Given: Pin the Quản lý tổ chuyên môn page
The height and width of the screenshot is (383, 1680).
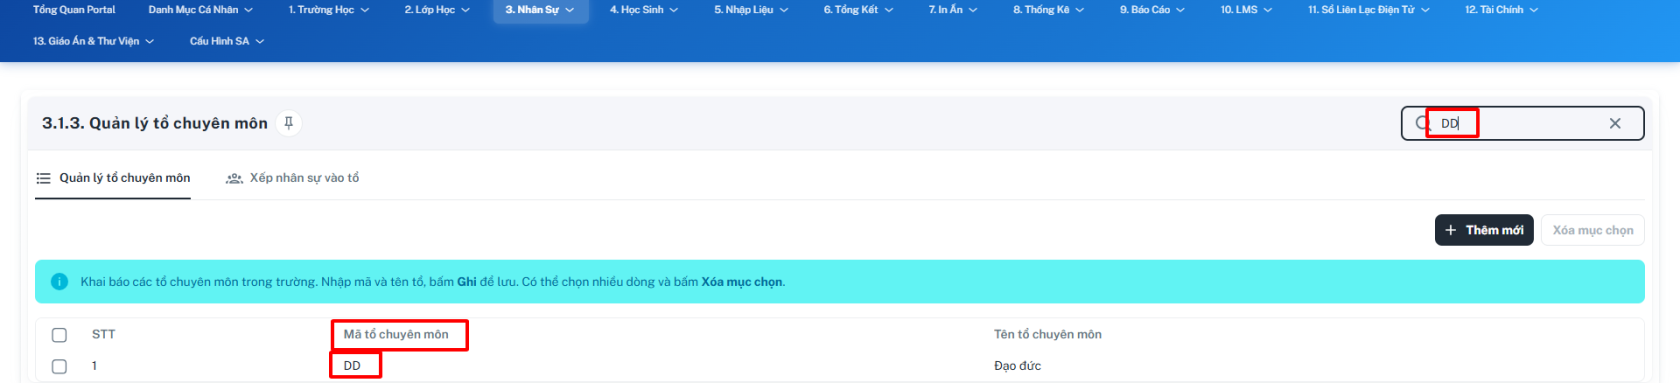Looking at the screenshot, I should coord(288,123).
